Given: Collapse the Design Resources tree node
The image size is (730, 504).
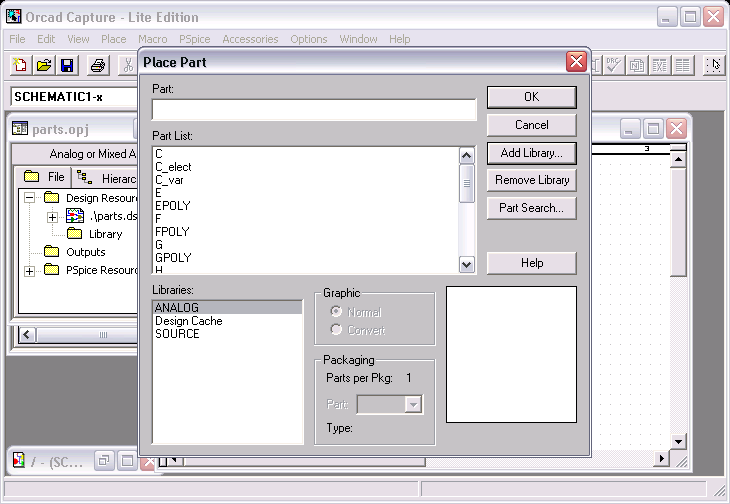Looking at the screenshot, I should 29,198.
